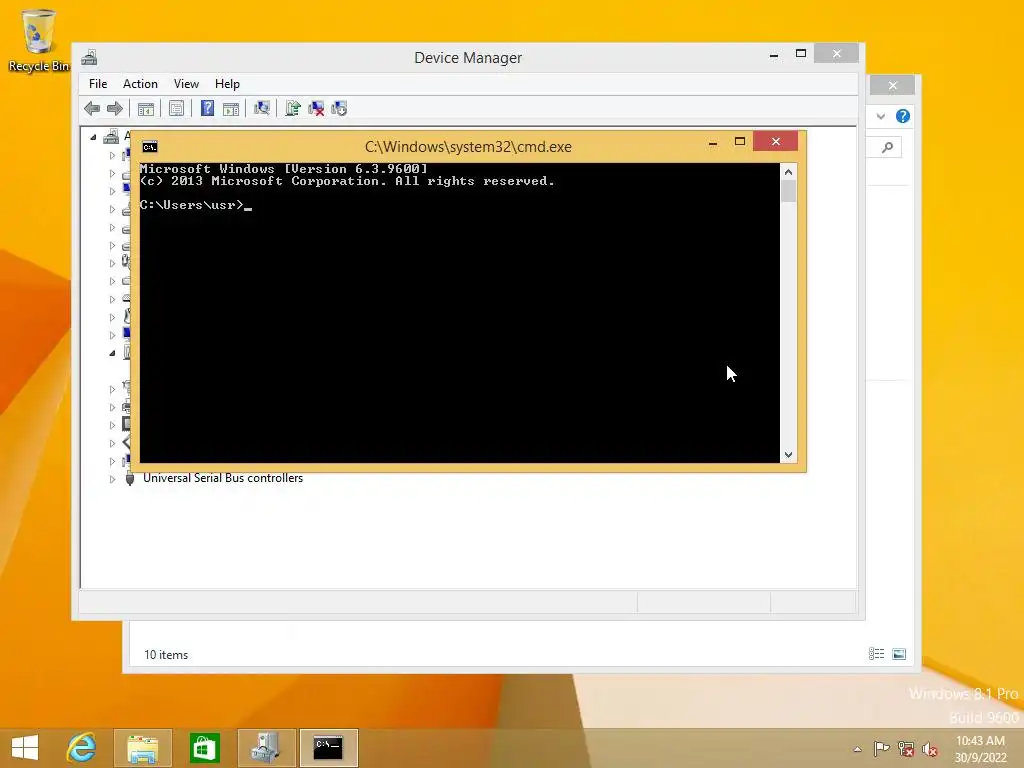
Task: Minimize the Device Manager window
Action: [x=774, y=54]
